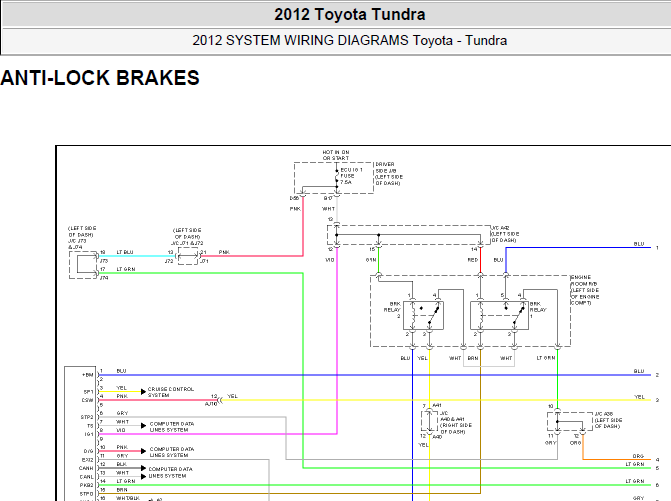Click the 'D56' connector pin label
The image size is (671, 501).
pos(294,199)
